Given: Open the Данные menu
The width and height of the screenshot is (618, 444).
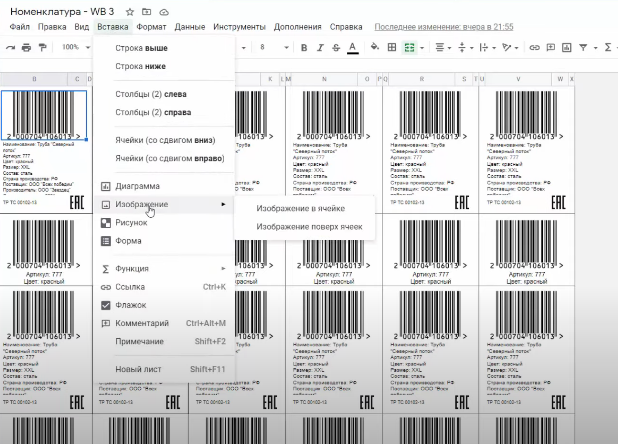Looking at the screenshot, I should 190,27.
